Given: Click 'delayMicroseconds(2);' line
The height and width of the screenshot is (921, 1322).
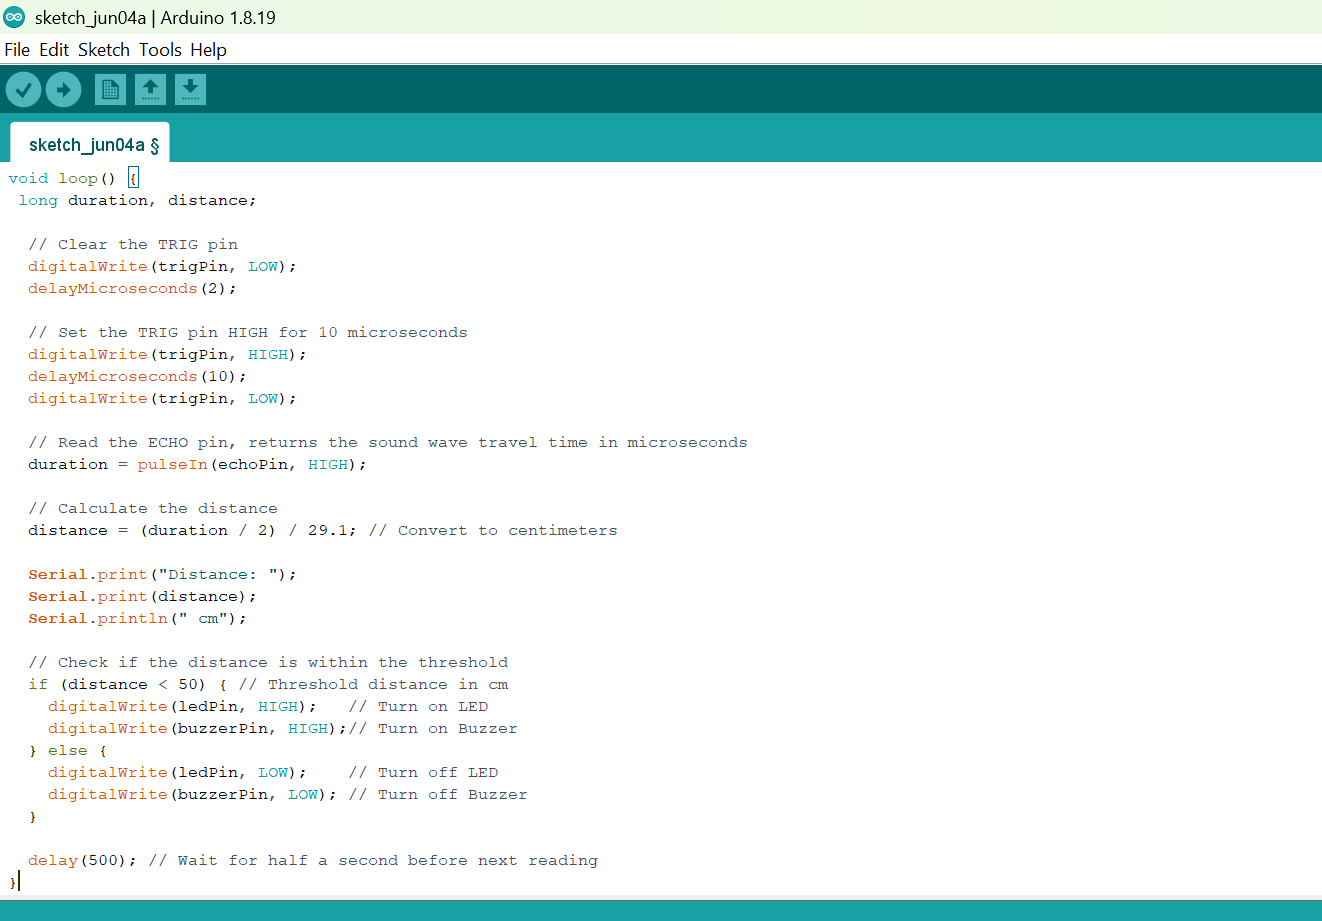Looking at the screenshot, I should 133,289.
